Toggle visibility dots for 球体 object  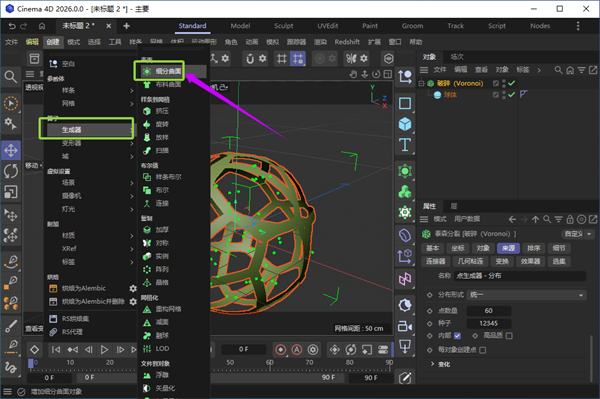point(504,94)
